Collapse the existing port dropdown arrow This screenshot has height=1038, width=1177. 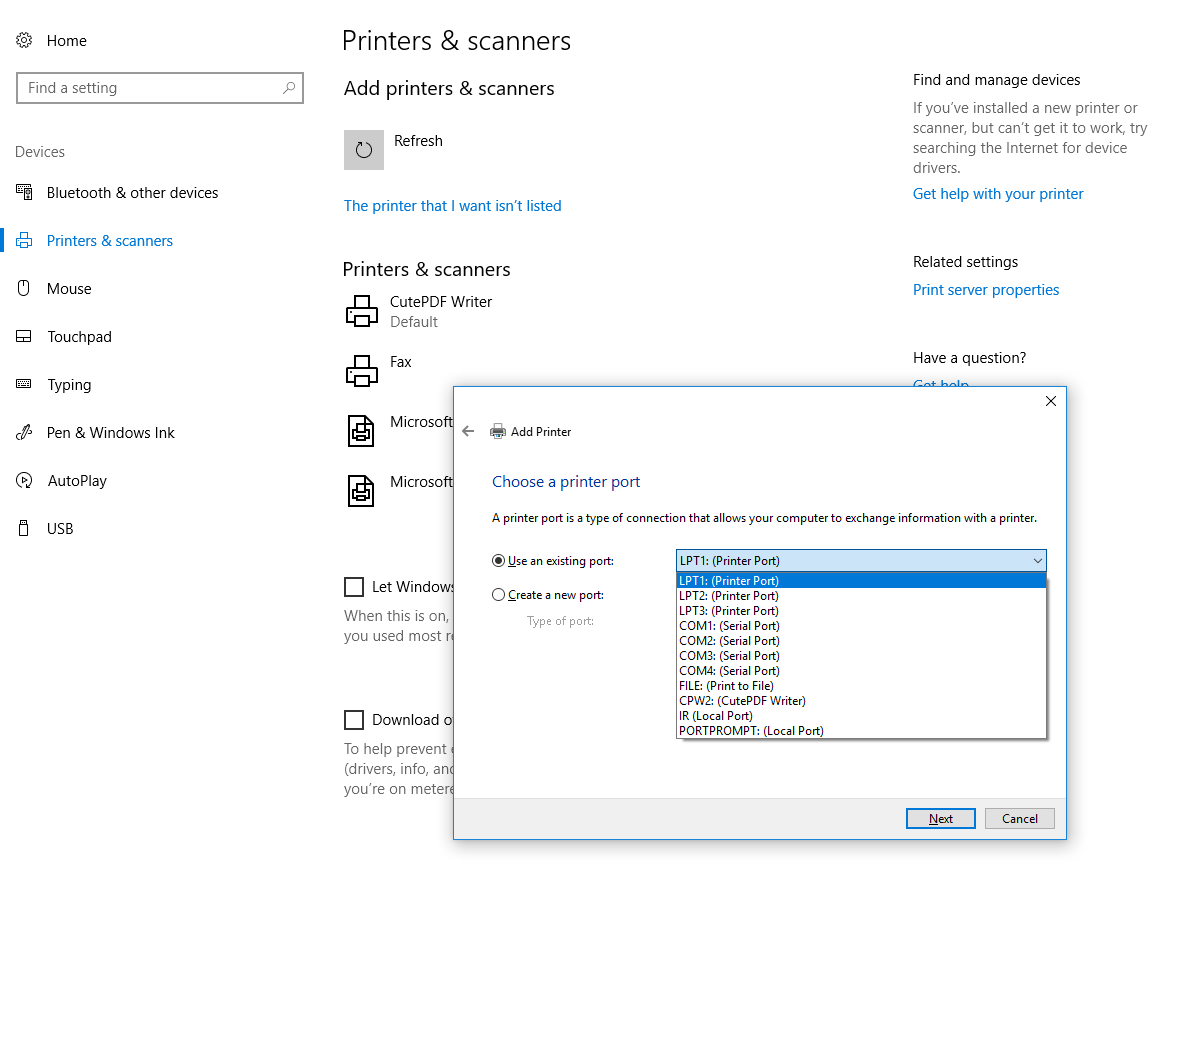point(1037,561)
